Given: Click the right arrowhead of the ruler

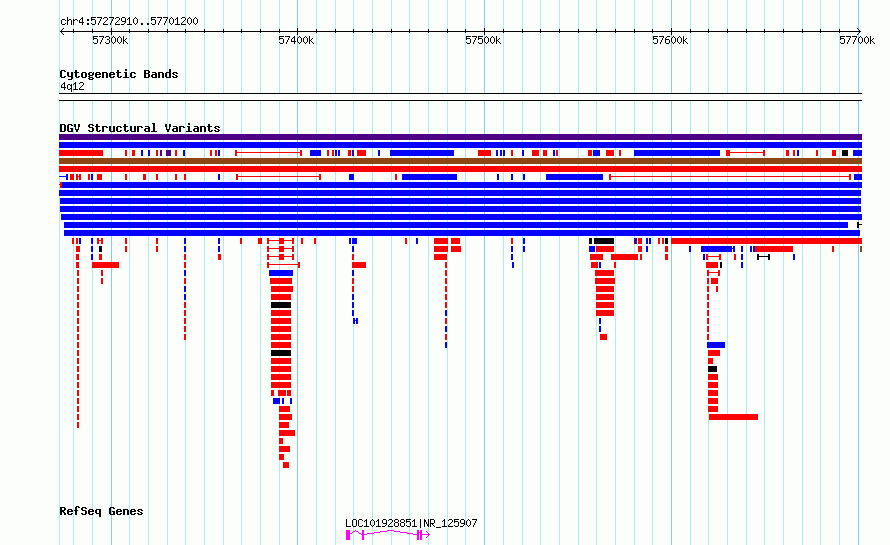Looking at the screenshot, I should (859, 32).
